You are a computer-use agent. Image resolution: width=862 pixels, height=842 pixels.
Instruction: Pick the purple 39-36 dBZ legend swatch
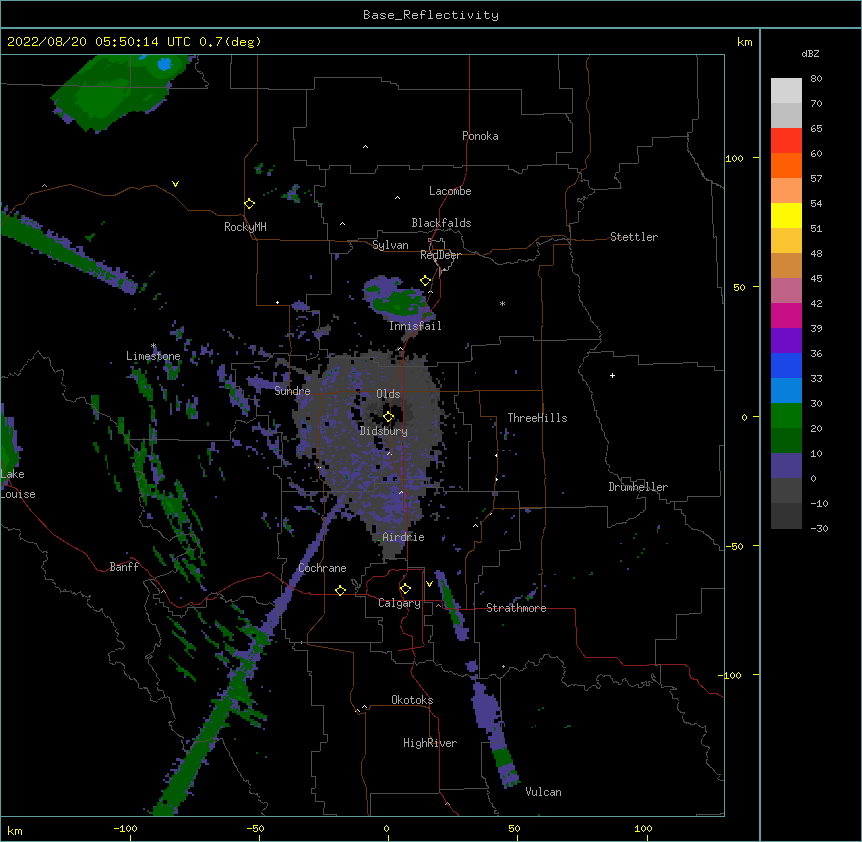786,341
